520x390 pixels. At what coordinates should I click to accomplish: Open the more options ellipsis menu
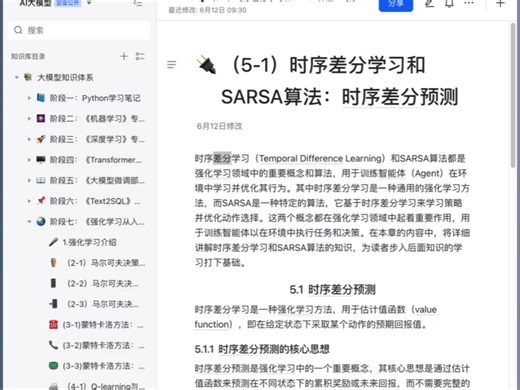click(469, 3)
